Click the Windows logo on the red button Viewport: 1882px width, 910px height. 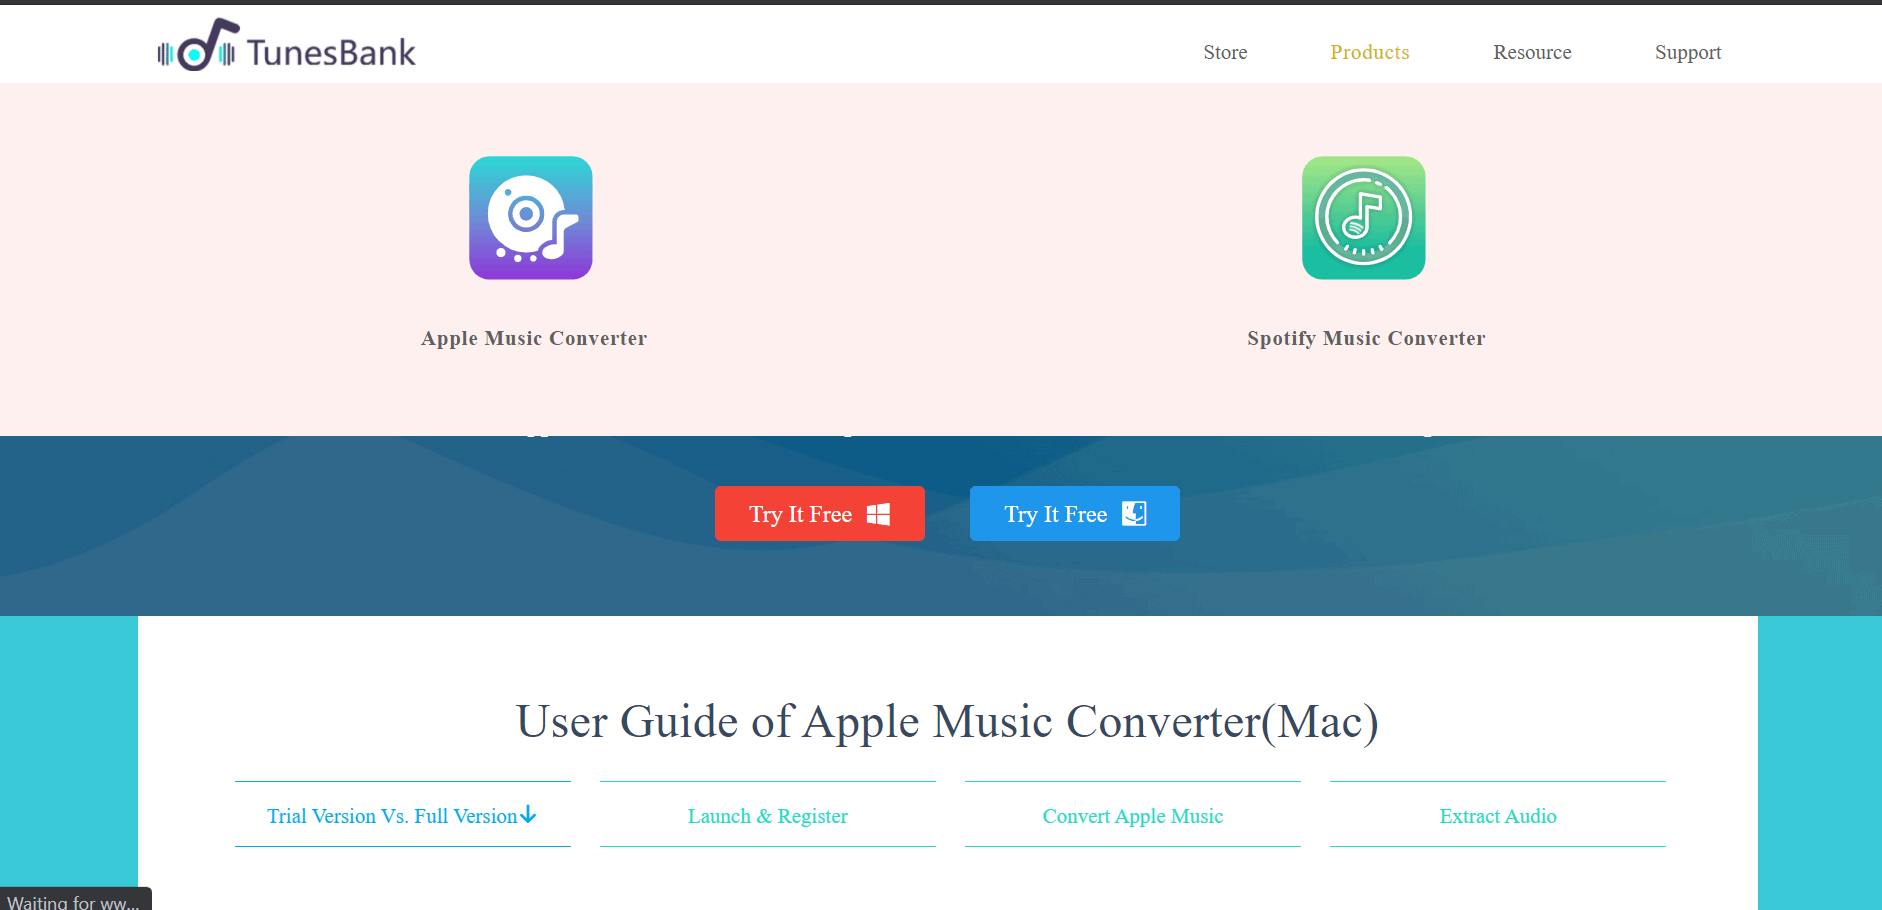click(878, 514)
